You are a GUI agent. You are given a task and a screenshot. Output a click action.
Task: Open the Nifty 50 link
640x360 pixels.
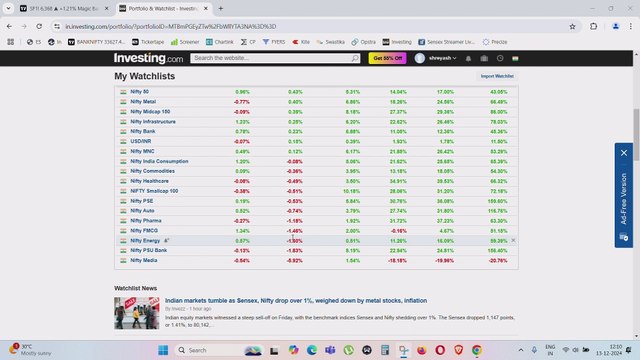[140, 92]
